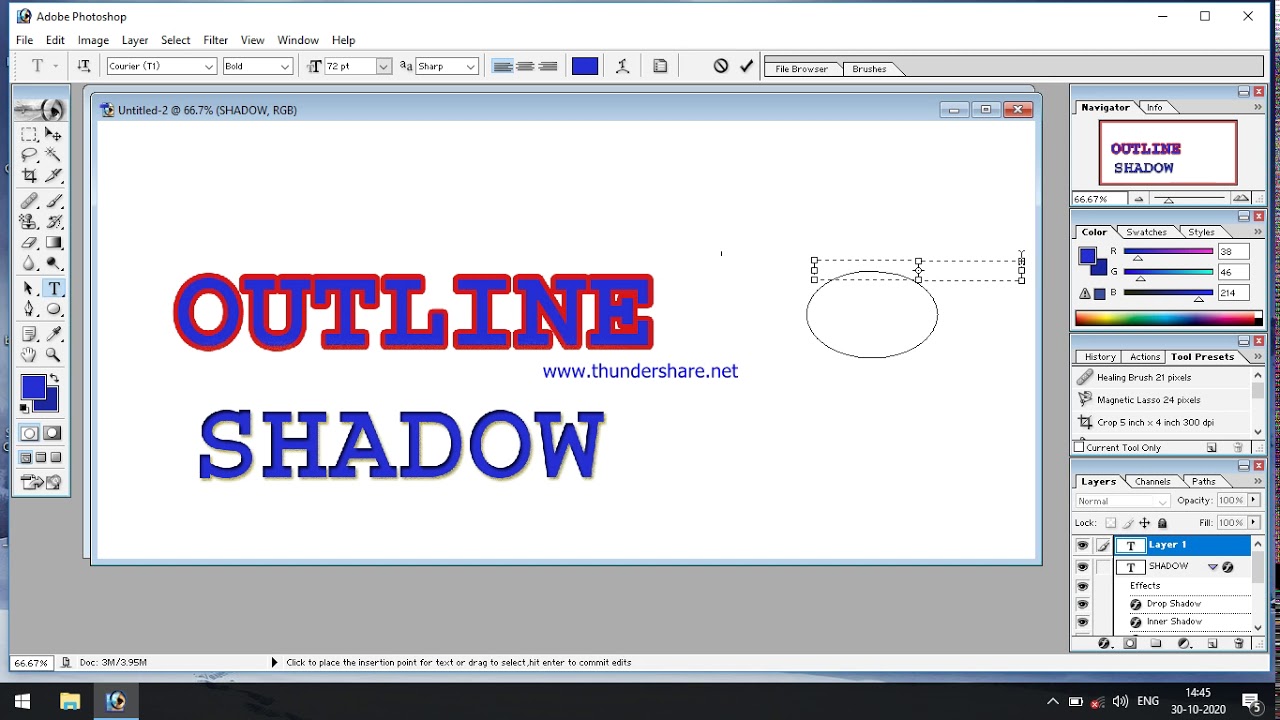Select the Slice tool
This screenshot has height=720, width=1280.
[53, 175]
